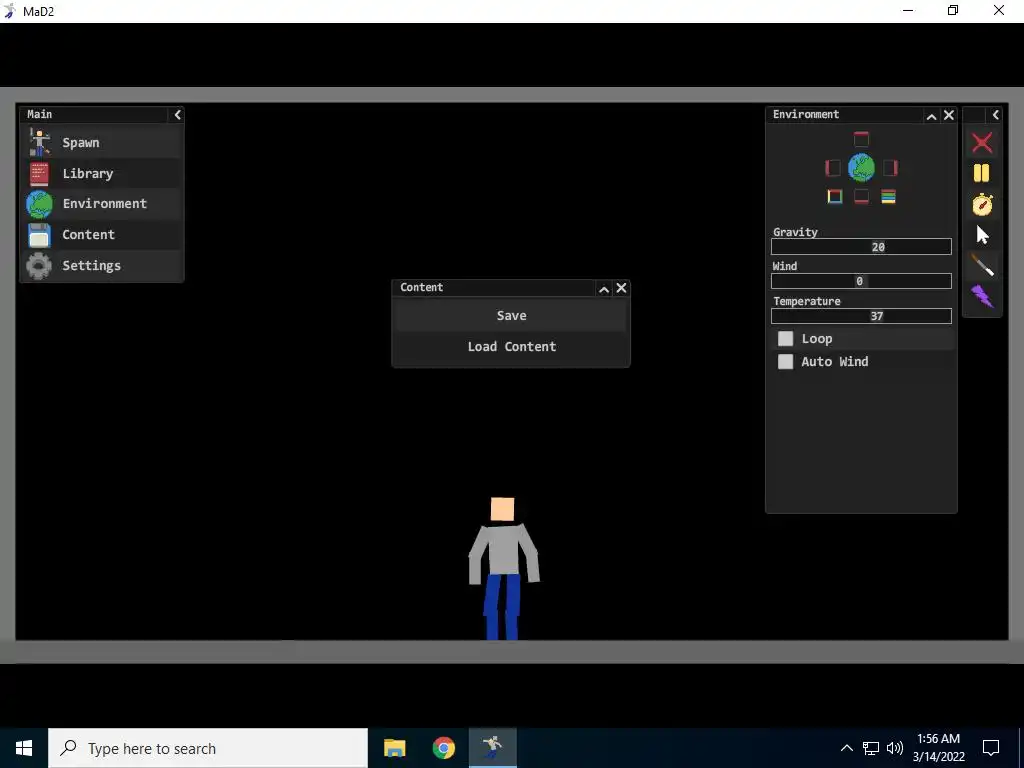Toggle the top wall icon in Environment
Viewport: 1024px width, 768px height.
(x=861, y=139)
